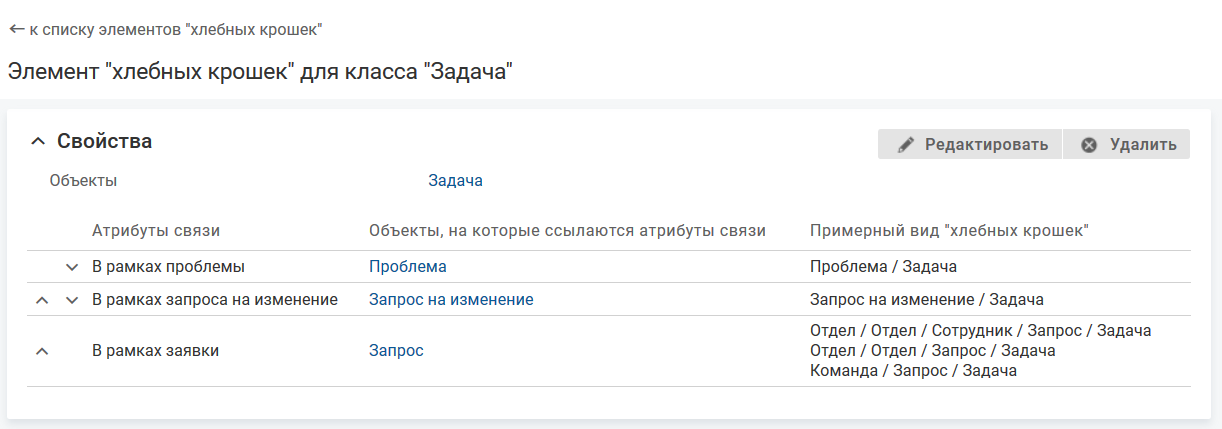
Task: Select the "В рамках заявки" attribute text
Action: point(155,351)
